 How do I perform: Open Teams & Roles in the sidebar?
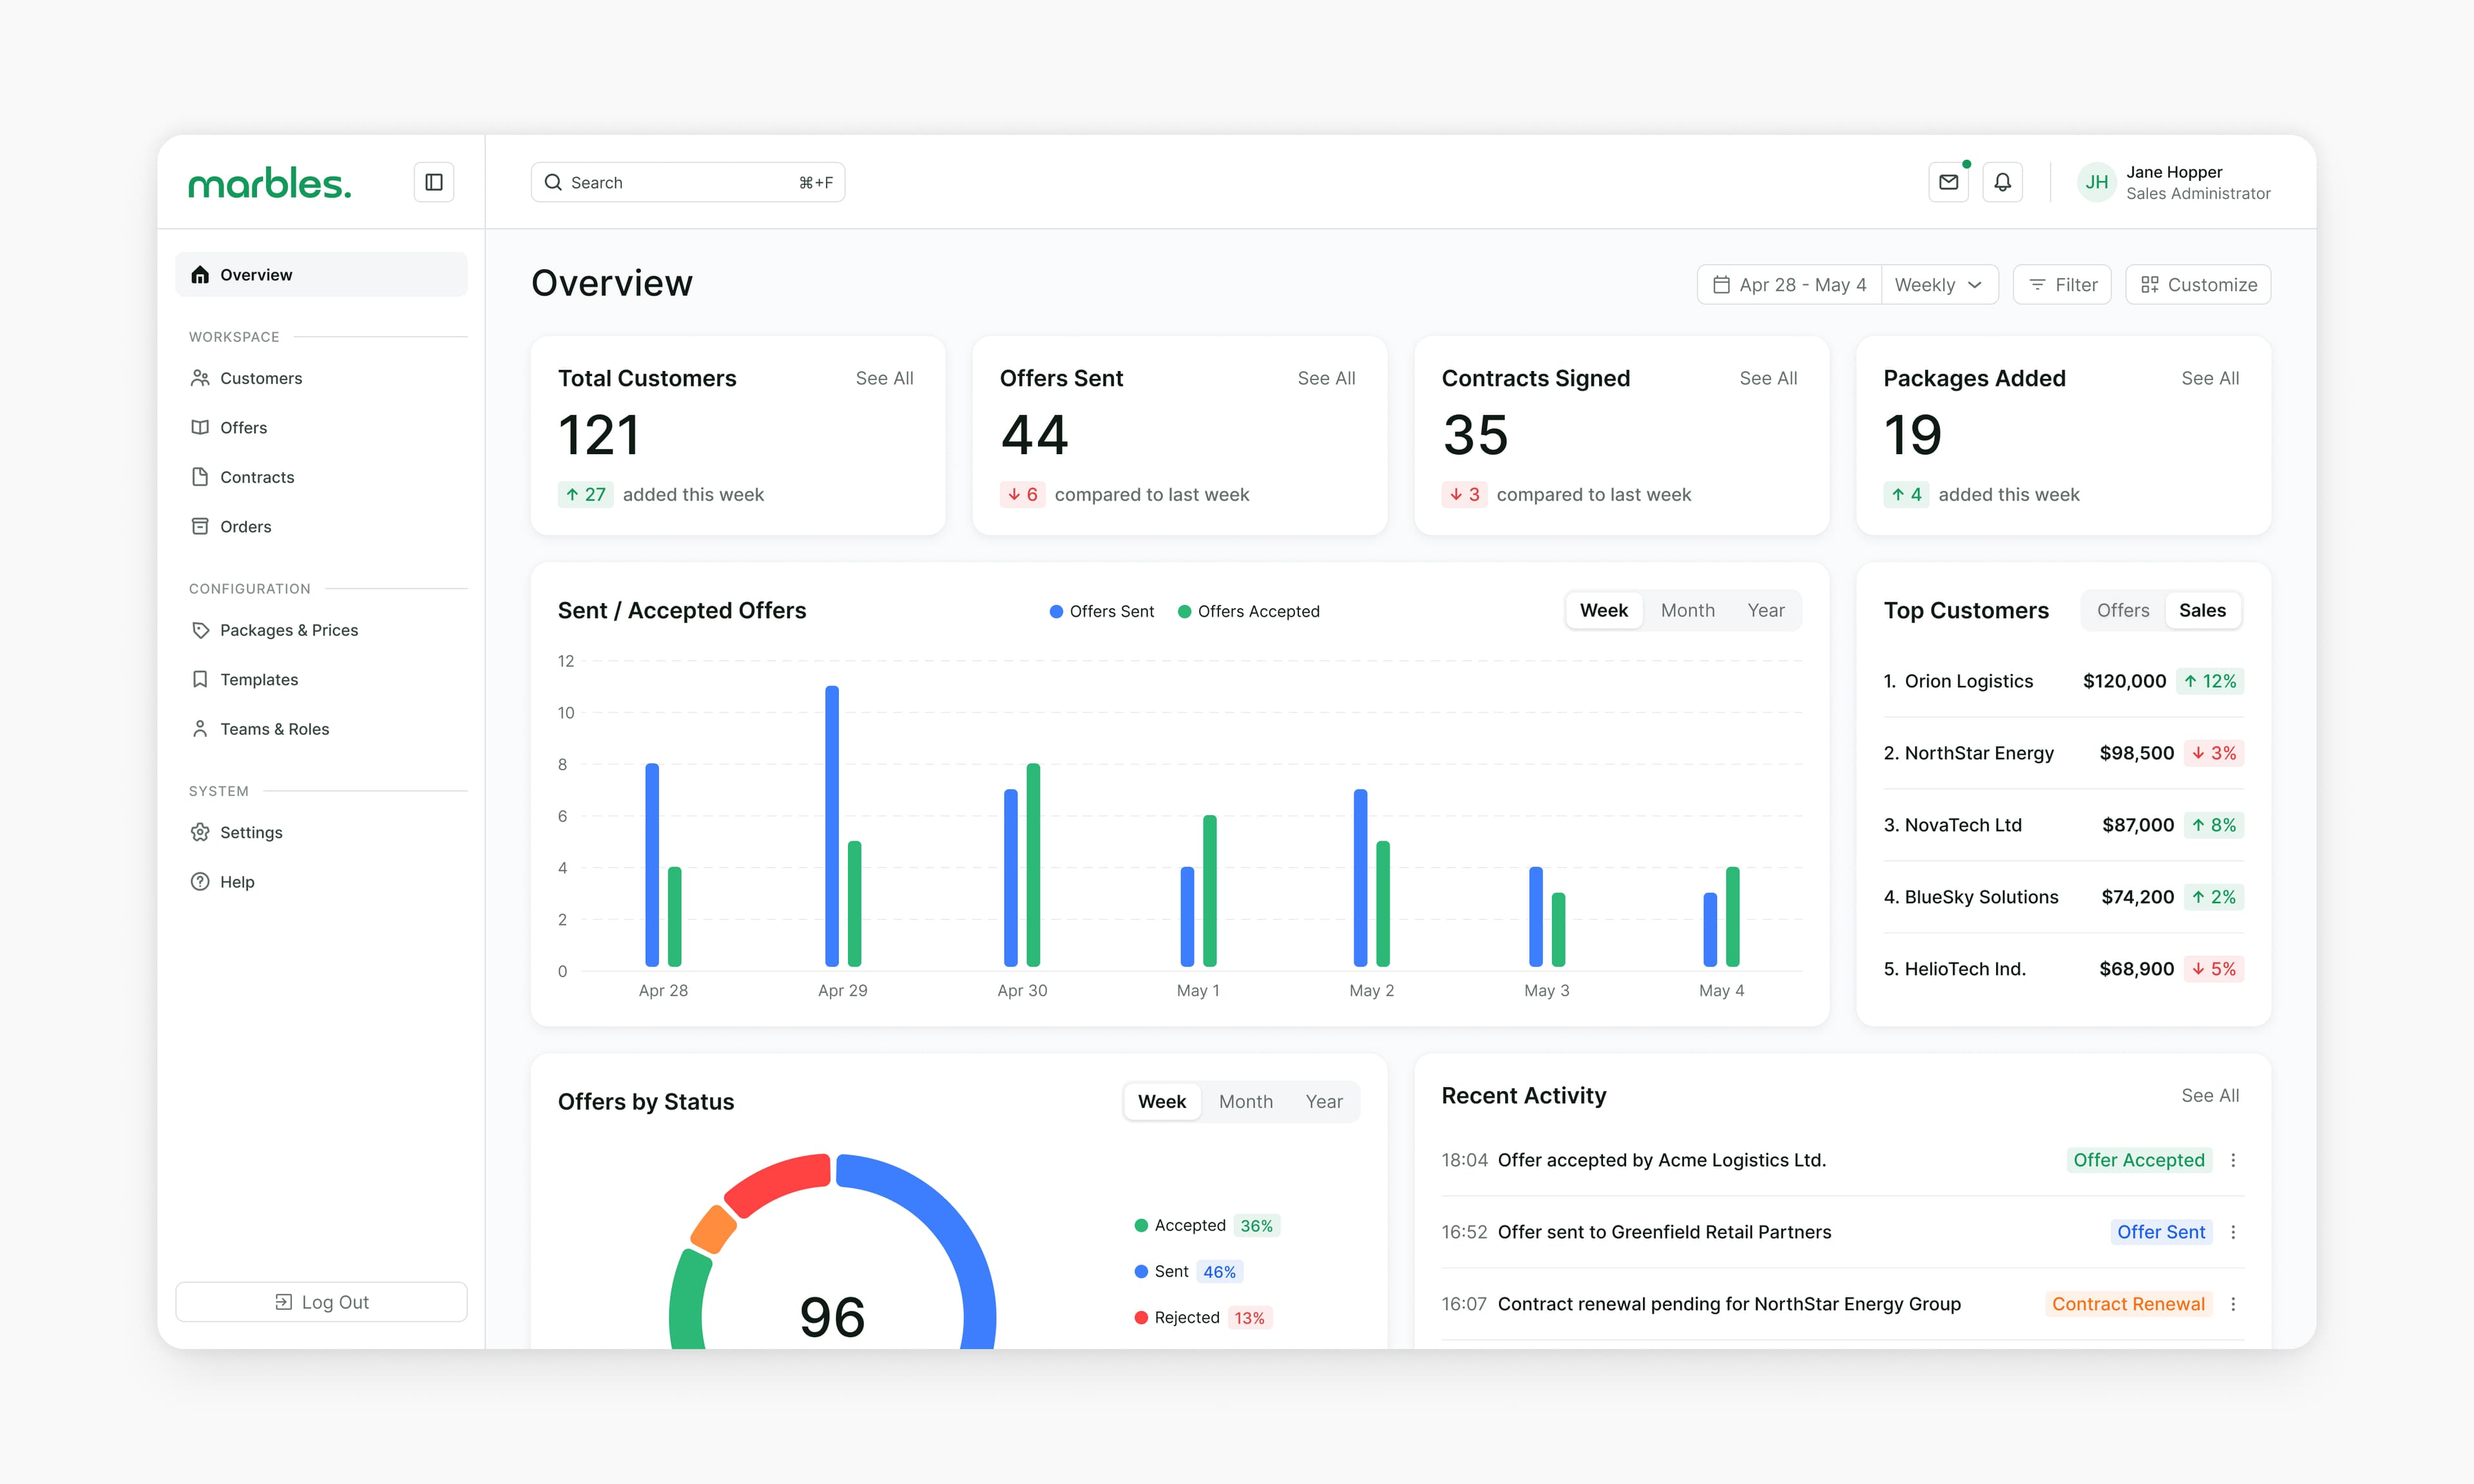(x=321, y=729)
